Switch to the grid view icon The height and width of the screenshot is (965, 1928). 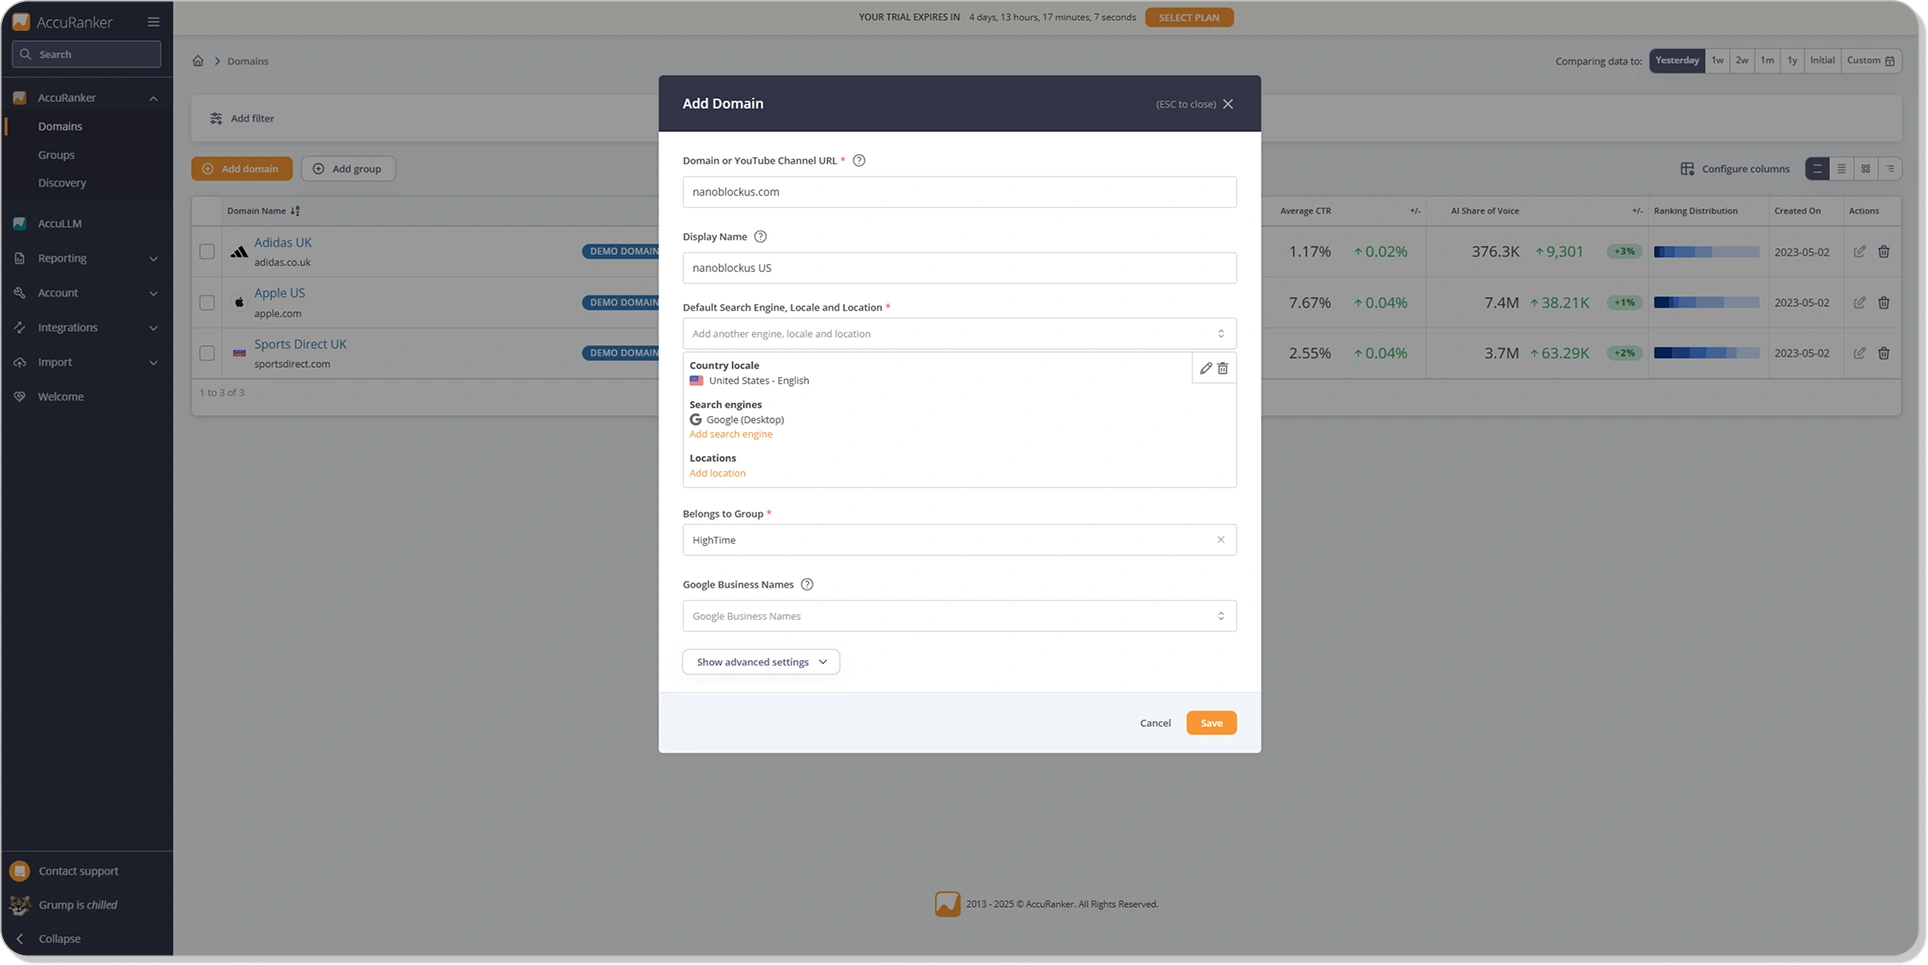tap(1866, 169)
